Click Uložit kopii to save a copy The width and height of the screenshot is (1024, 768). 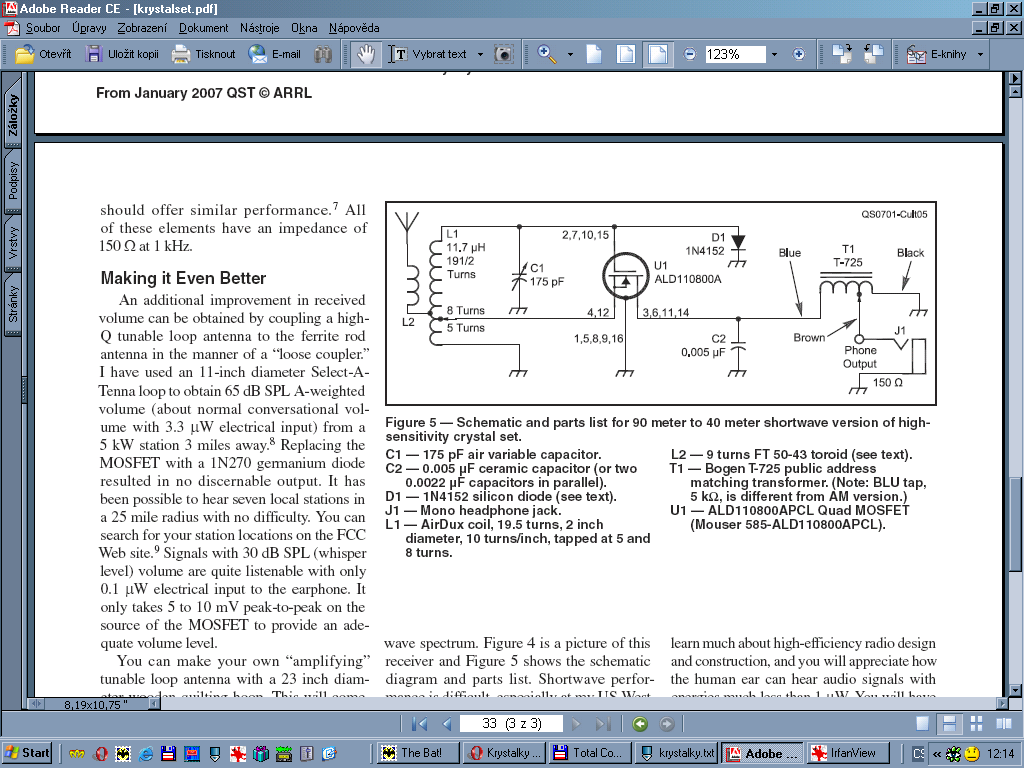pos(122,54)
